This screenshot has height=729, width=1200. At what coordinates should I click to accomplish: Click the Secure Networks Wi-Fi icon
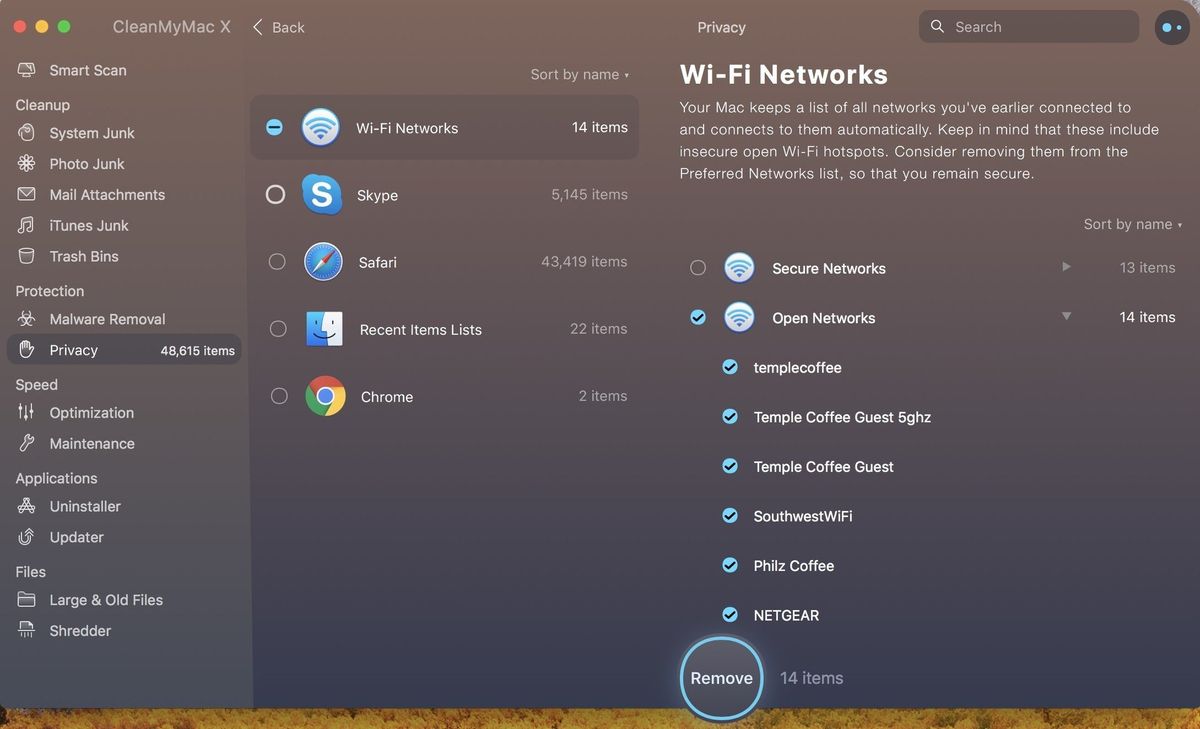tap(739, 268)
